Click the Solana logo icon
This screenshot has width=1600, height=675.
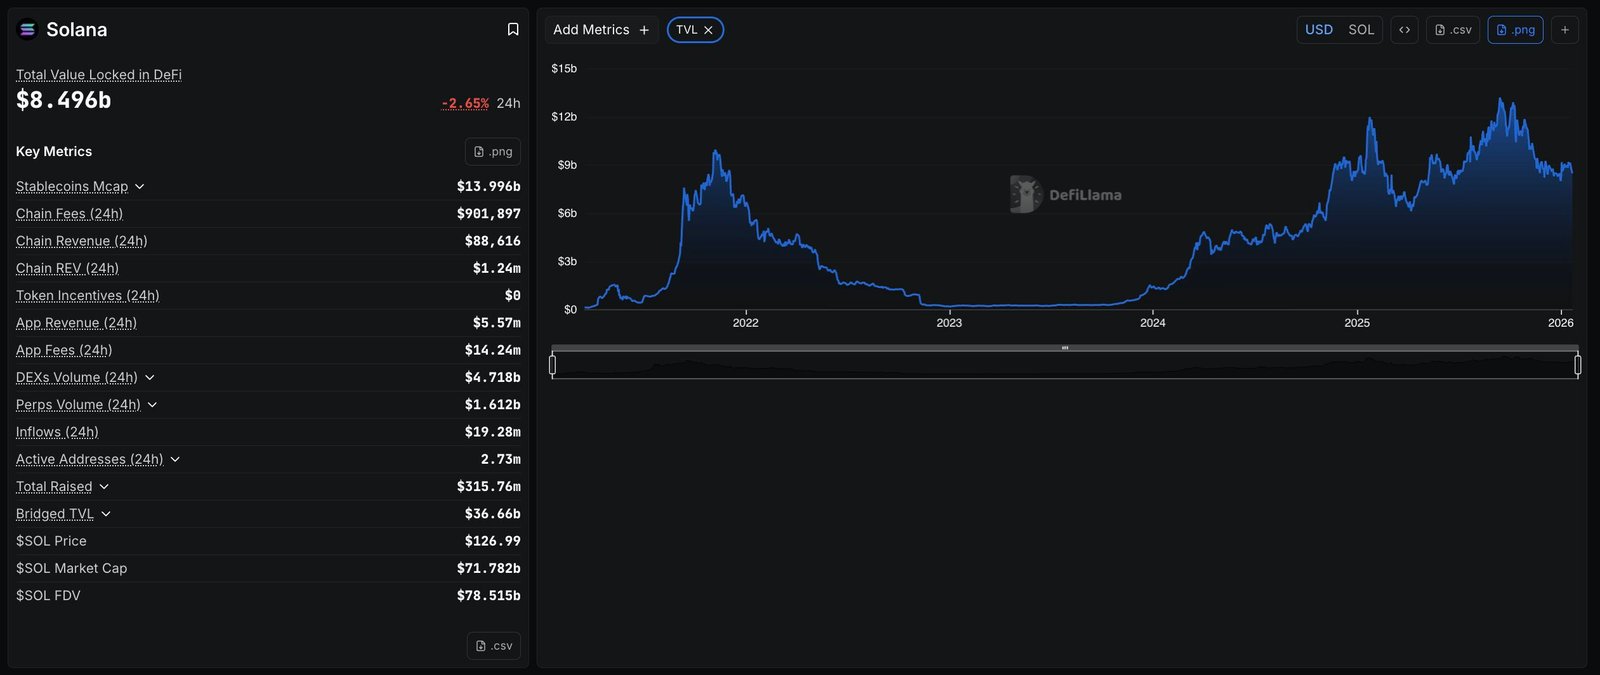coord(27,30)
